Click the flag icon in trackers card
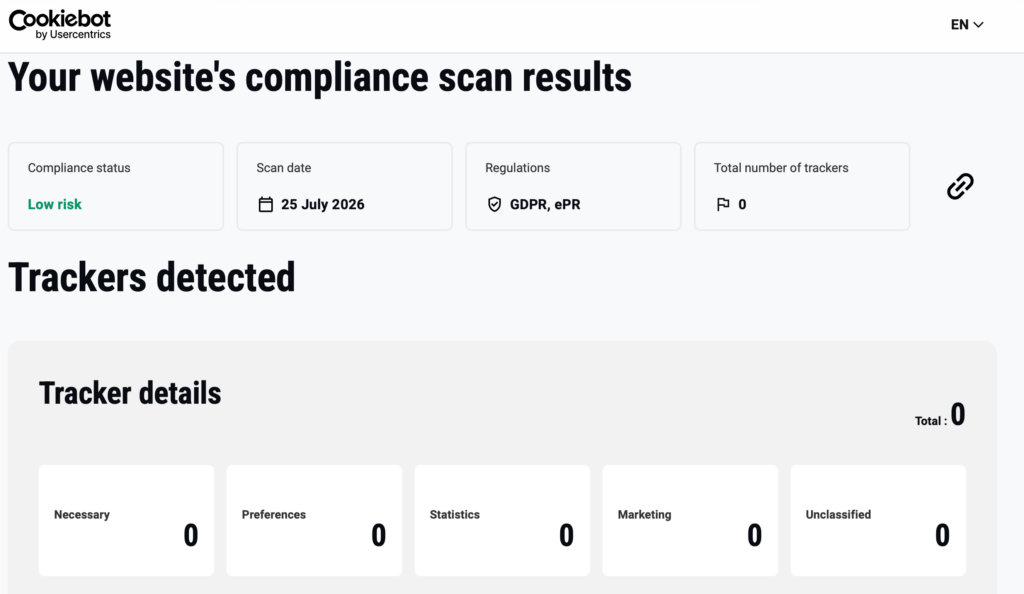1024x594 pixels. [x=723, y=204]
